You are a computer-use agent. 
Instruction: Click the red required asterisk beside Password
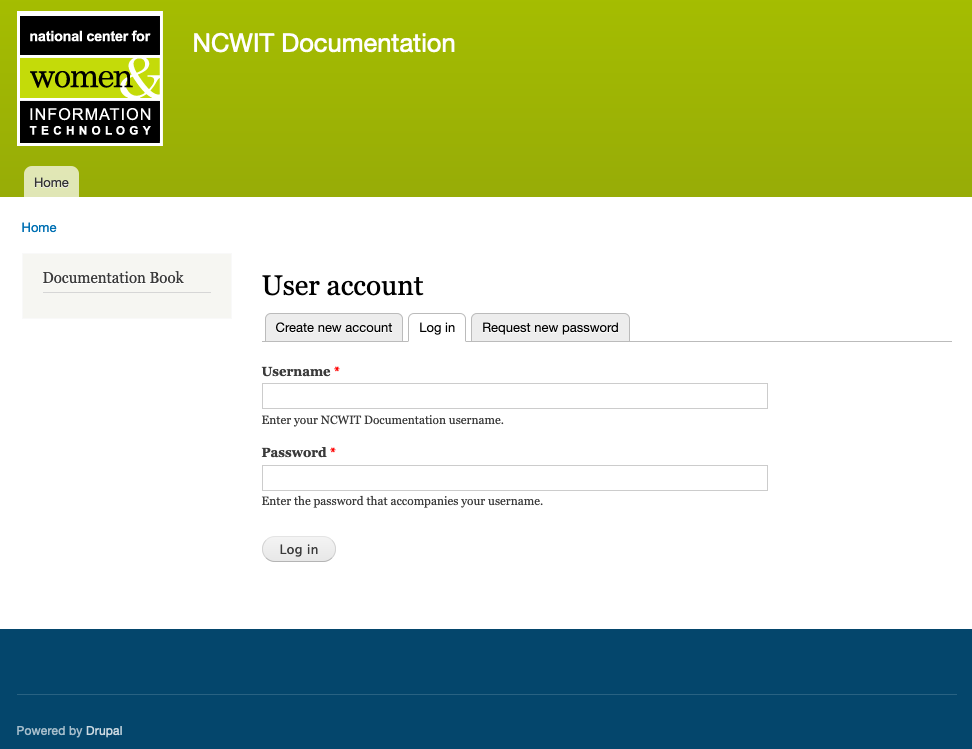coord(333,452)
